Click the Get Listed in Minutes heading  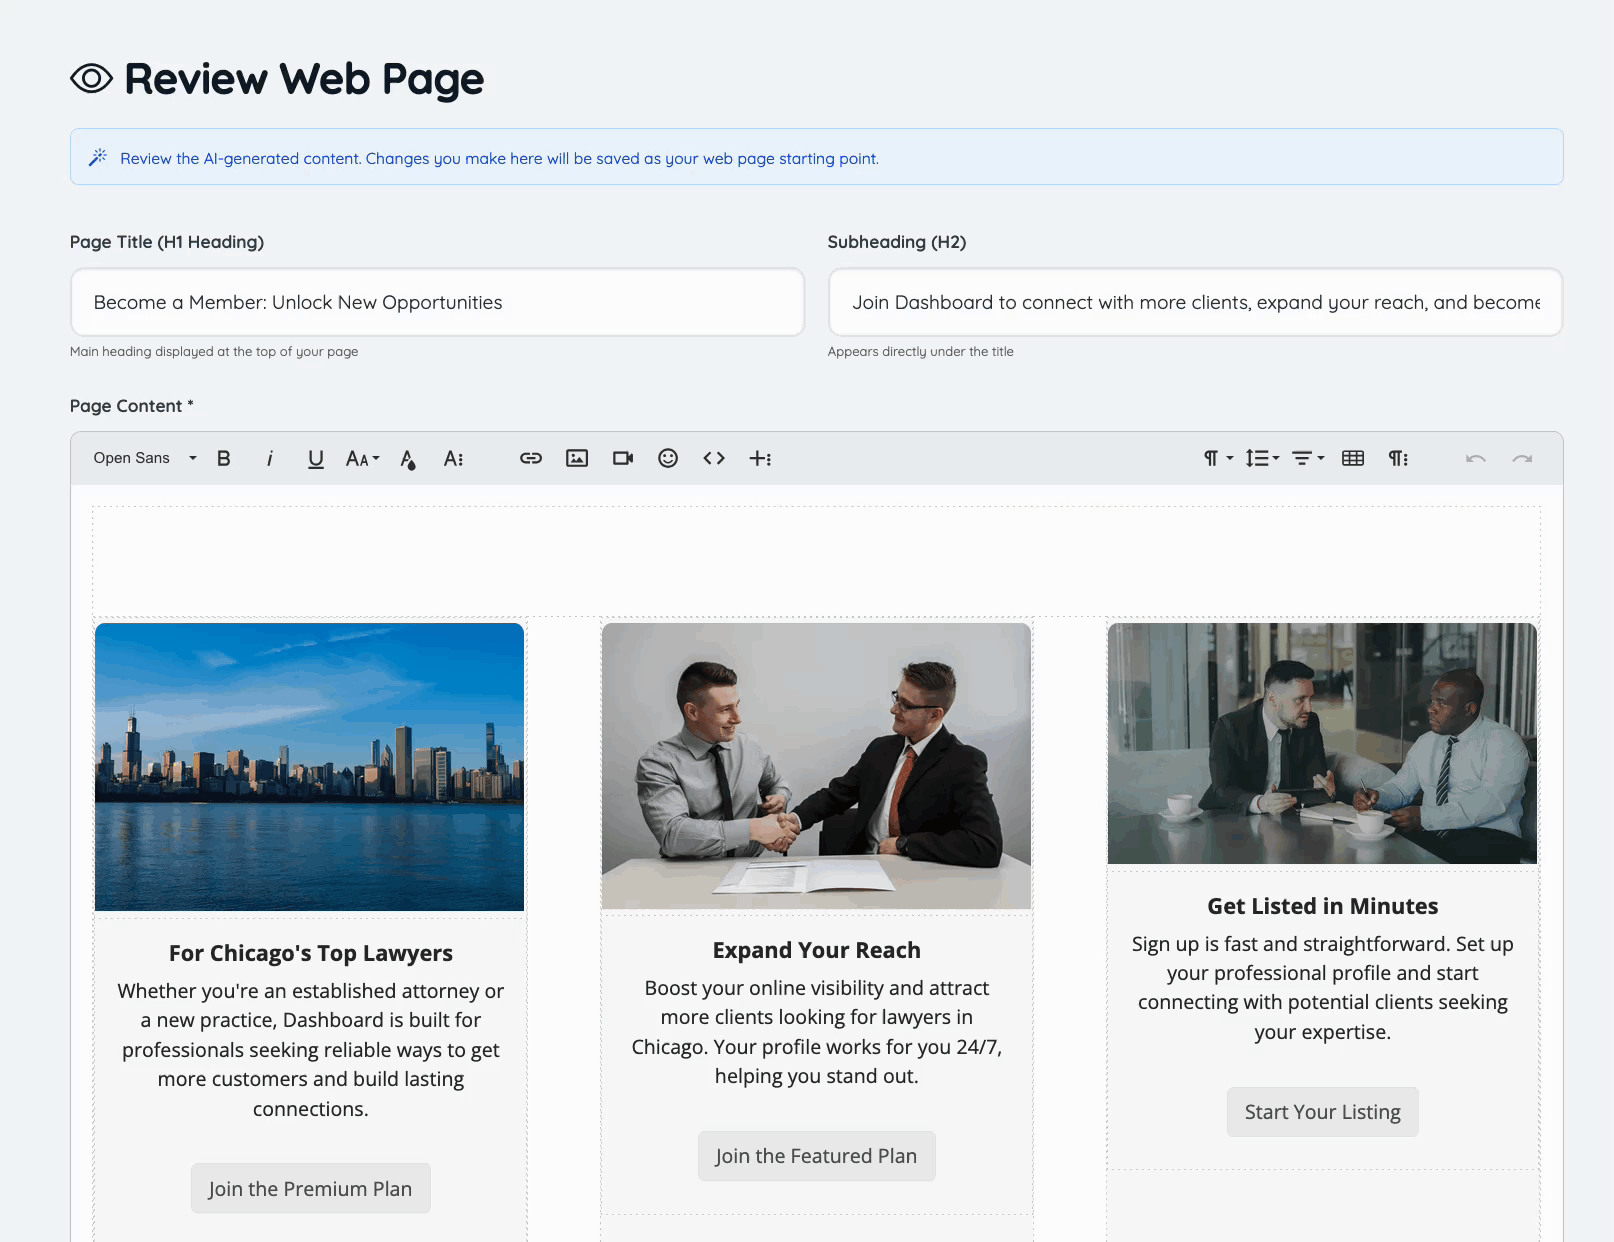coord(1322,906)
